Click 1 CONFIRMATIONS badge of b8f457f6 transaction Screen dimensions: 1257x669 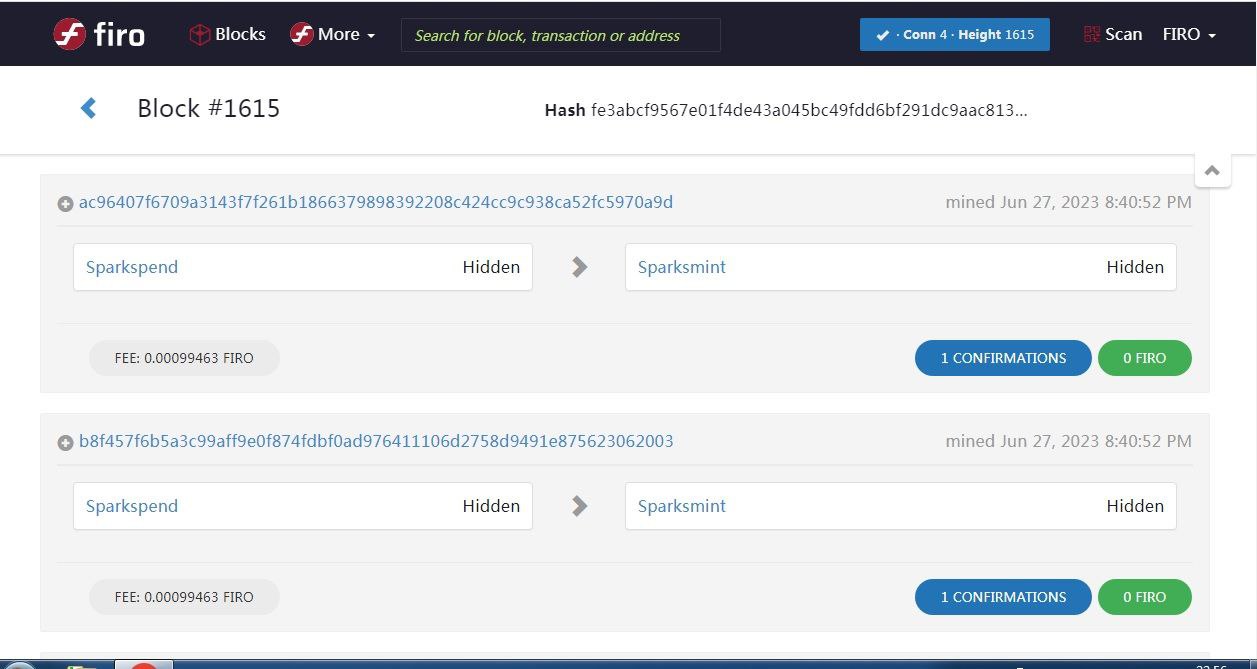tap(1003, 597)
